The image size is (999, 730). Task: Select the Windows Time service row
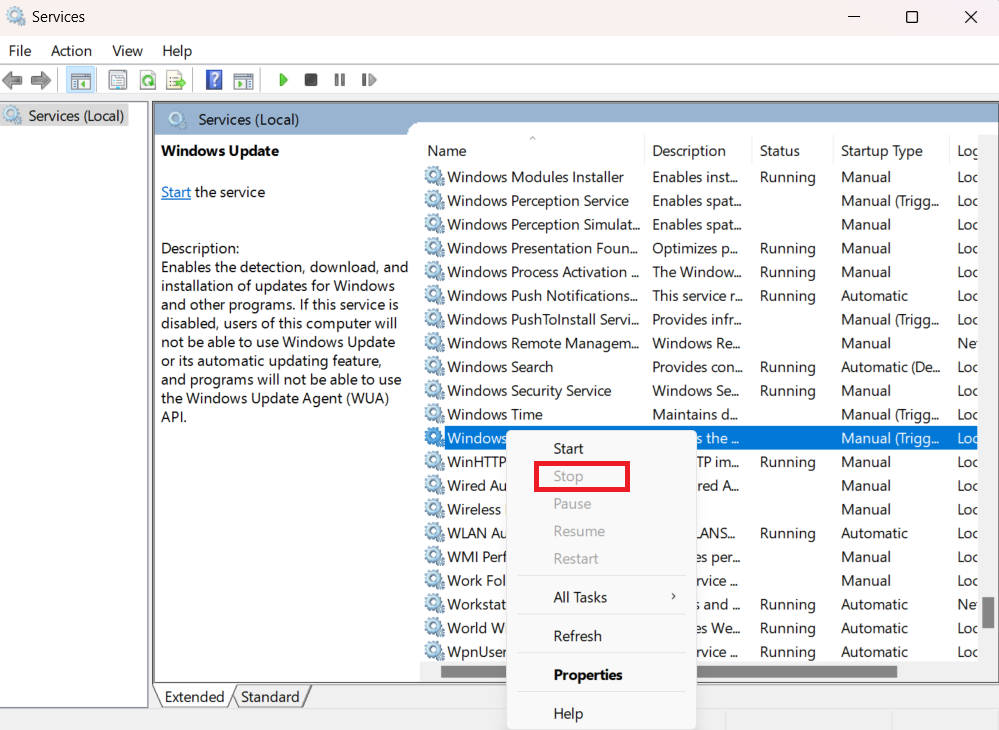495,414
